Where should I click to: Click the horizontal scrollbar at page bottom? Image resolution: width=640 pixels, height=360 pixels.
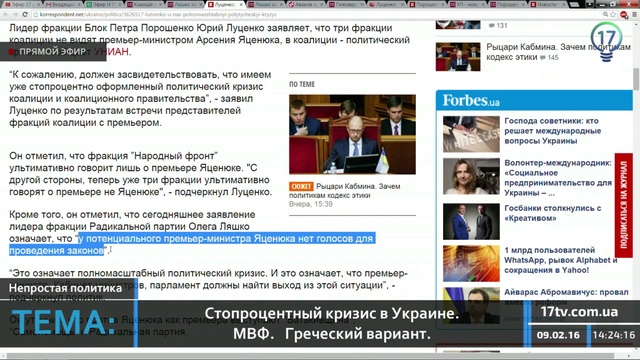[310, 356]
